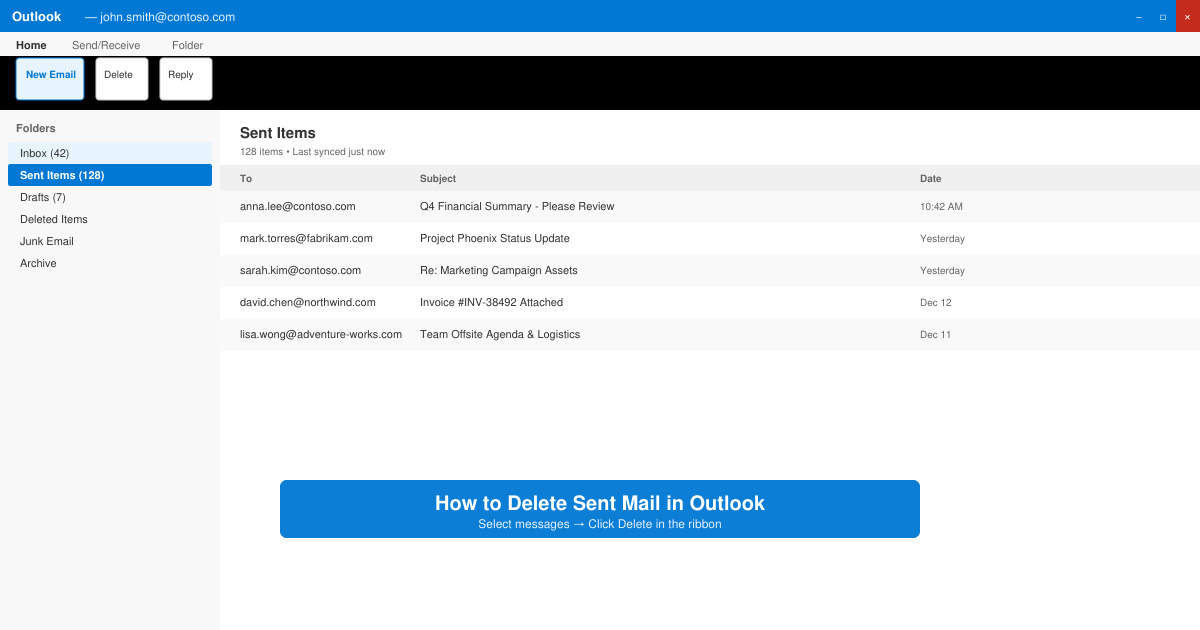Click the Yesterday date of Project Phoenix row
This screenshot has height=630, width=1200.
coord(942,239)
